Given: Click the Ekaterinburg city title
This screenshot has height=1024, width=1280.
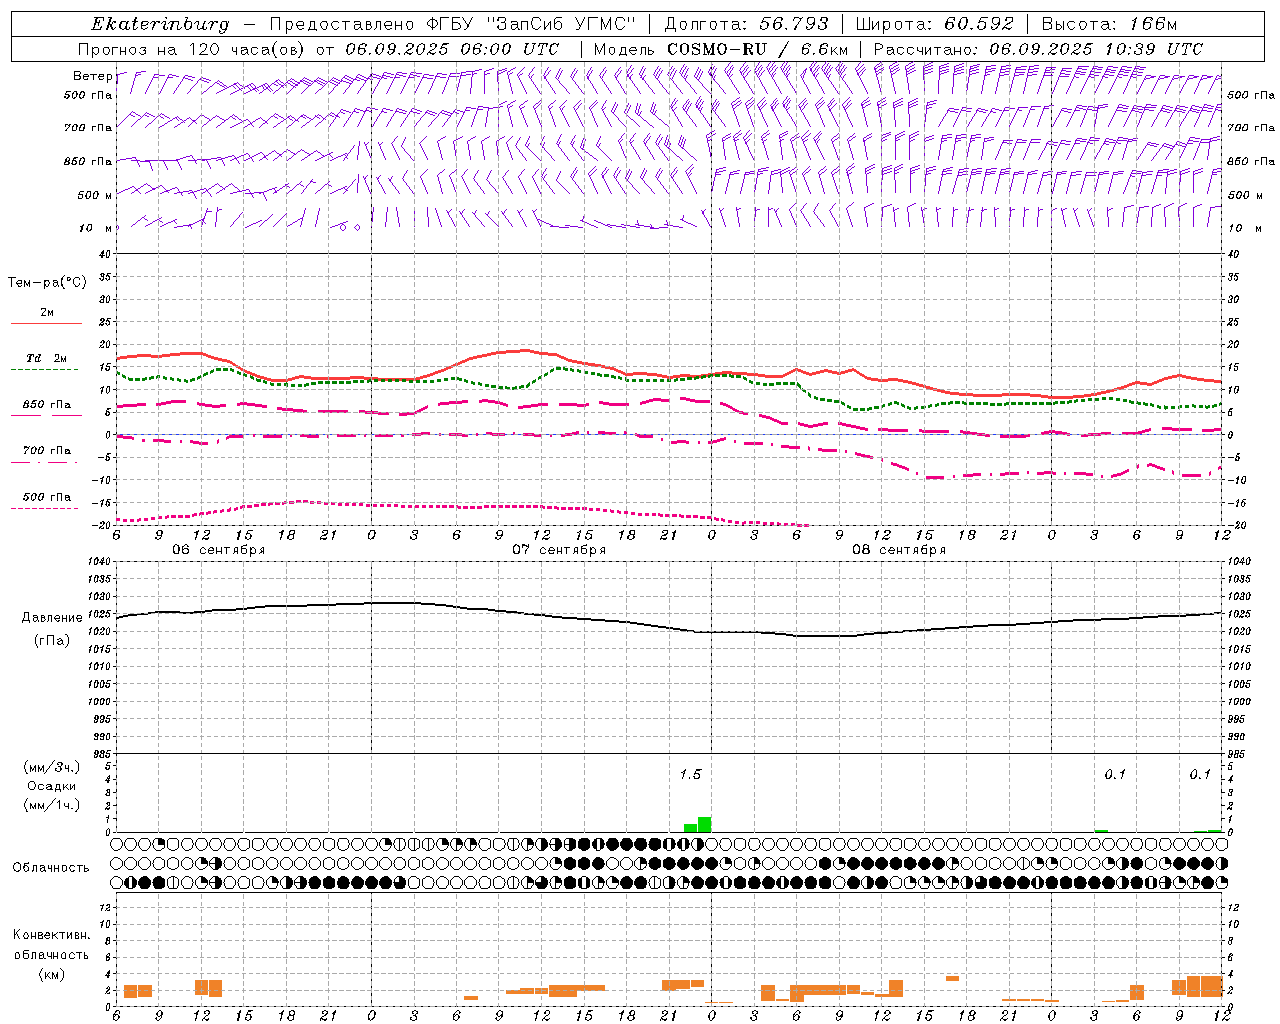Looking at the screenshot, I should 160,24.
